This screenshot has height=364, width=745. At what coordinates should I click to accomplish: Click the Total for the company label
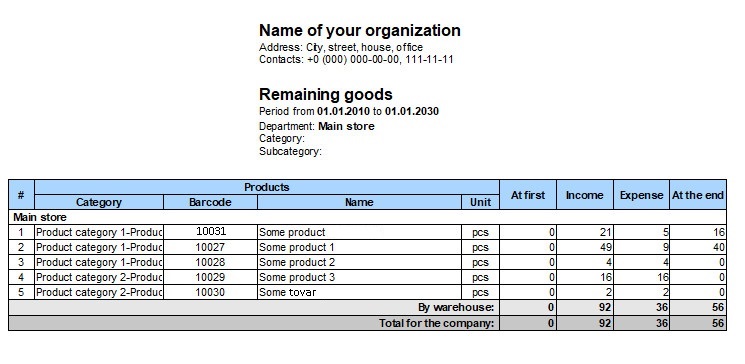pos(436,323)
